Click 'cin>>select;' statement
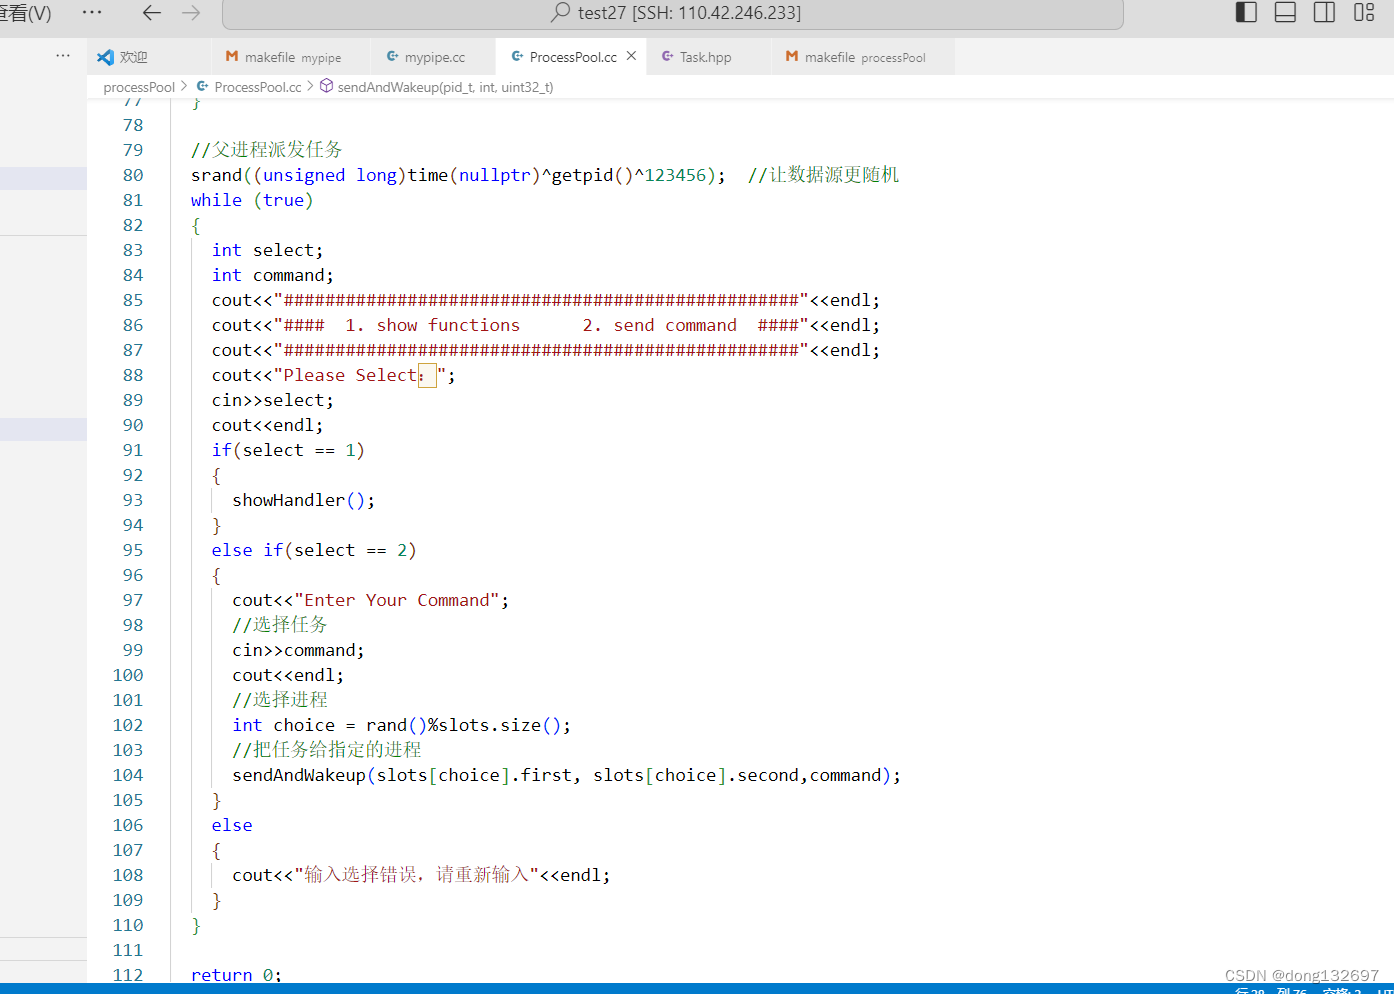 click(x=272, y=400)
